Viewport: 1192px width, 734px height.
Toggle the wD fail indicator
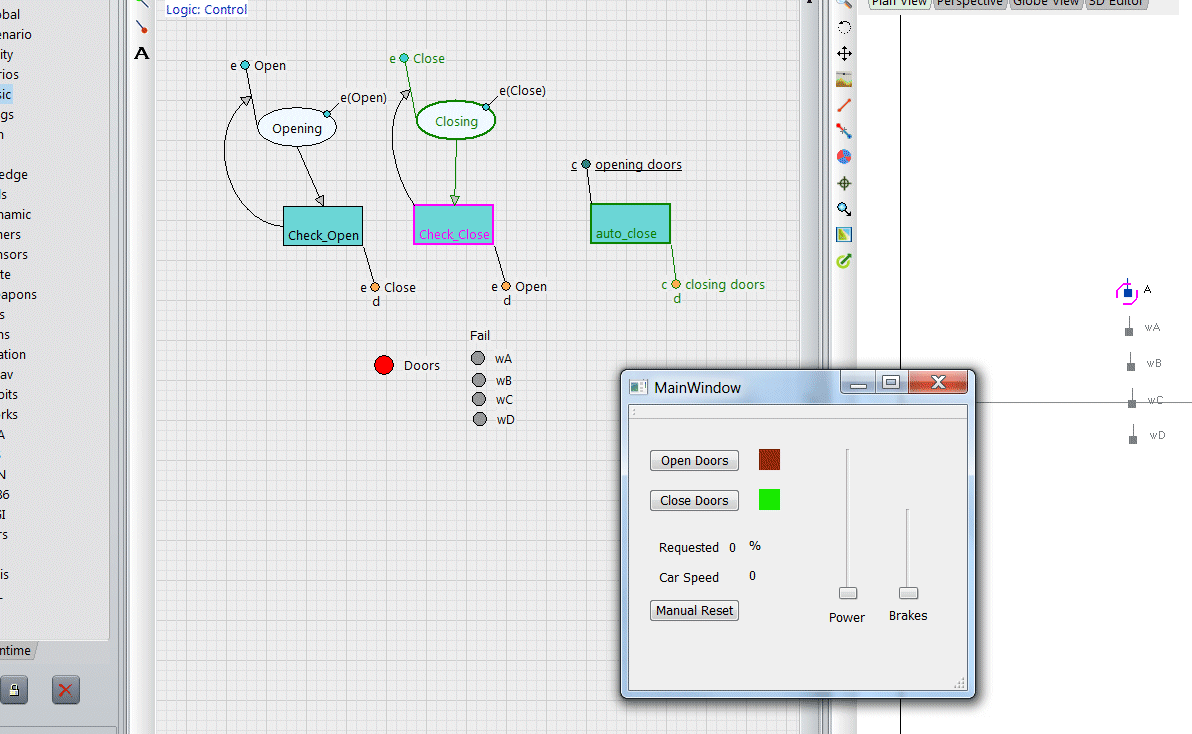pos(479,419)
